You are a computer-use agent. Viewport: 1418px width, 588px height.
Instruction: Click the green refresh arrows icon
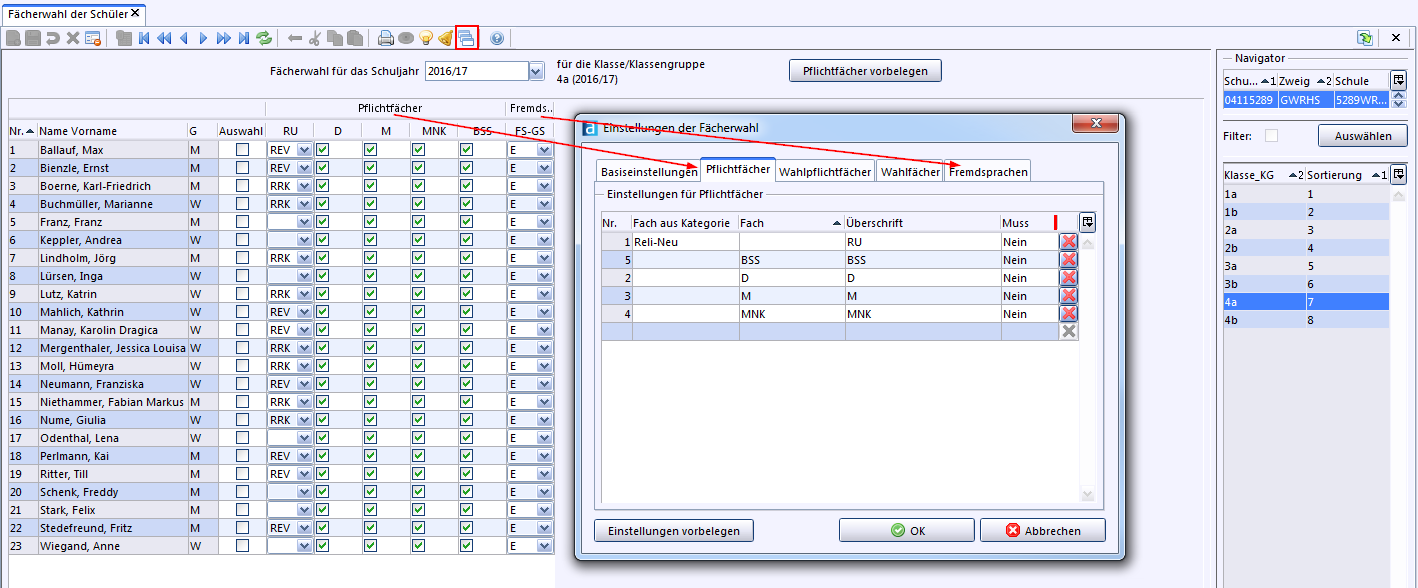(x=264, y=39)
